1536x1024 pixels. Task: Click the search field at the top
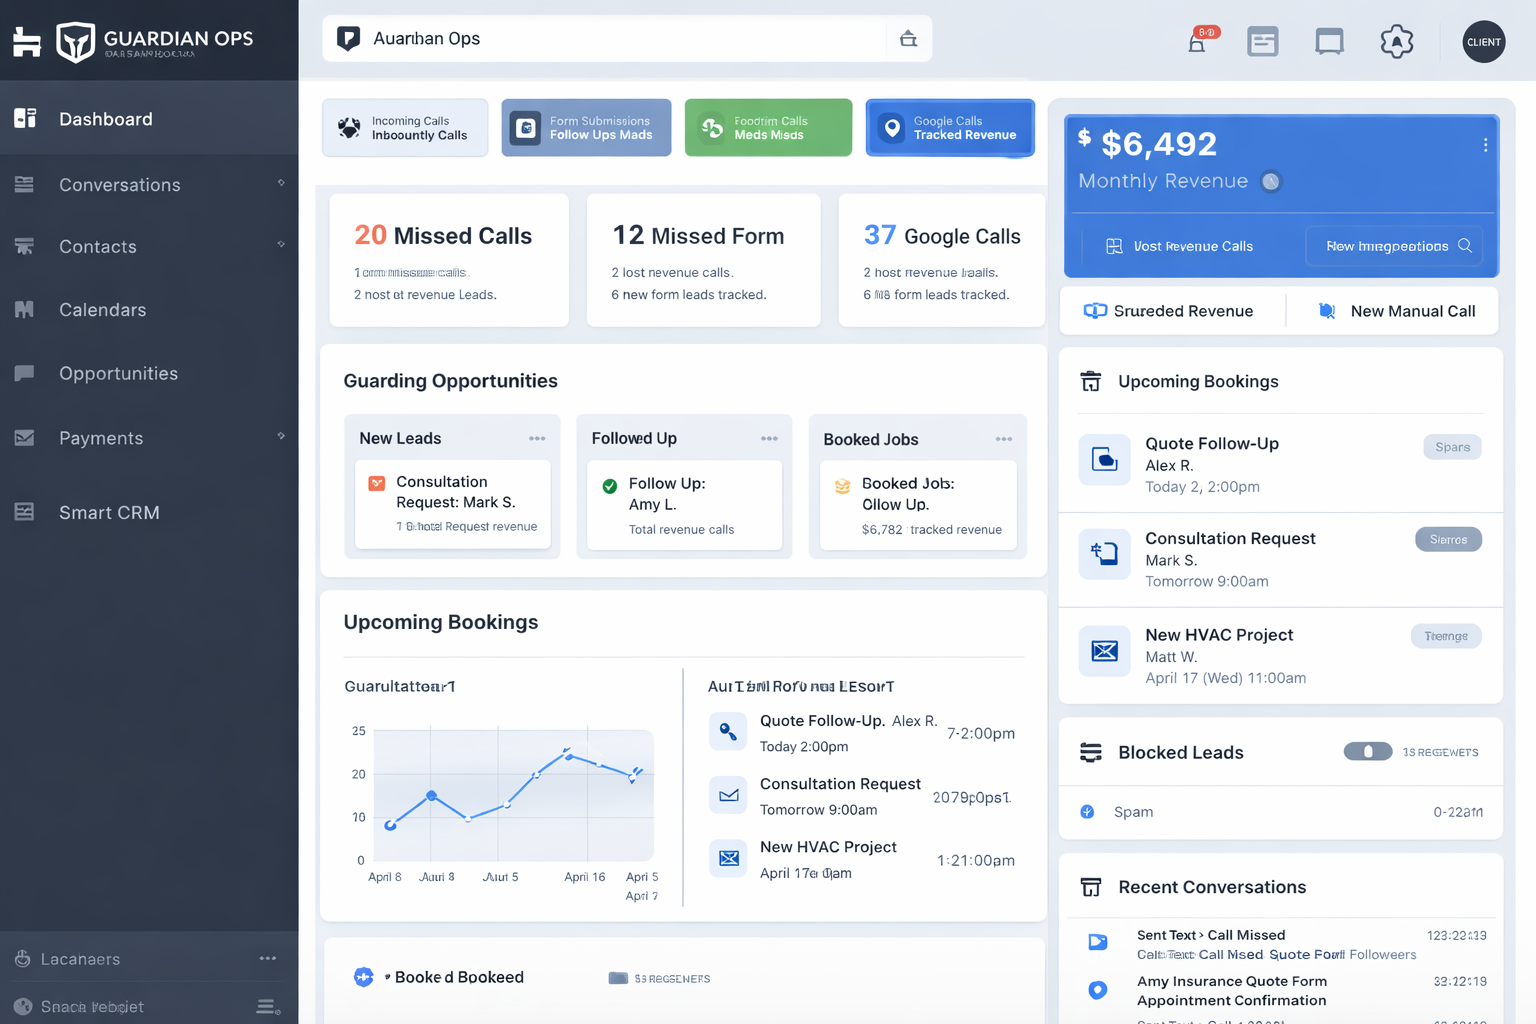[x=600, y=38]
